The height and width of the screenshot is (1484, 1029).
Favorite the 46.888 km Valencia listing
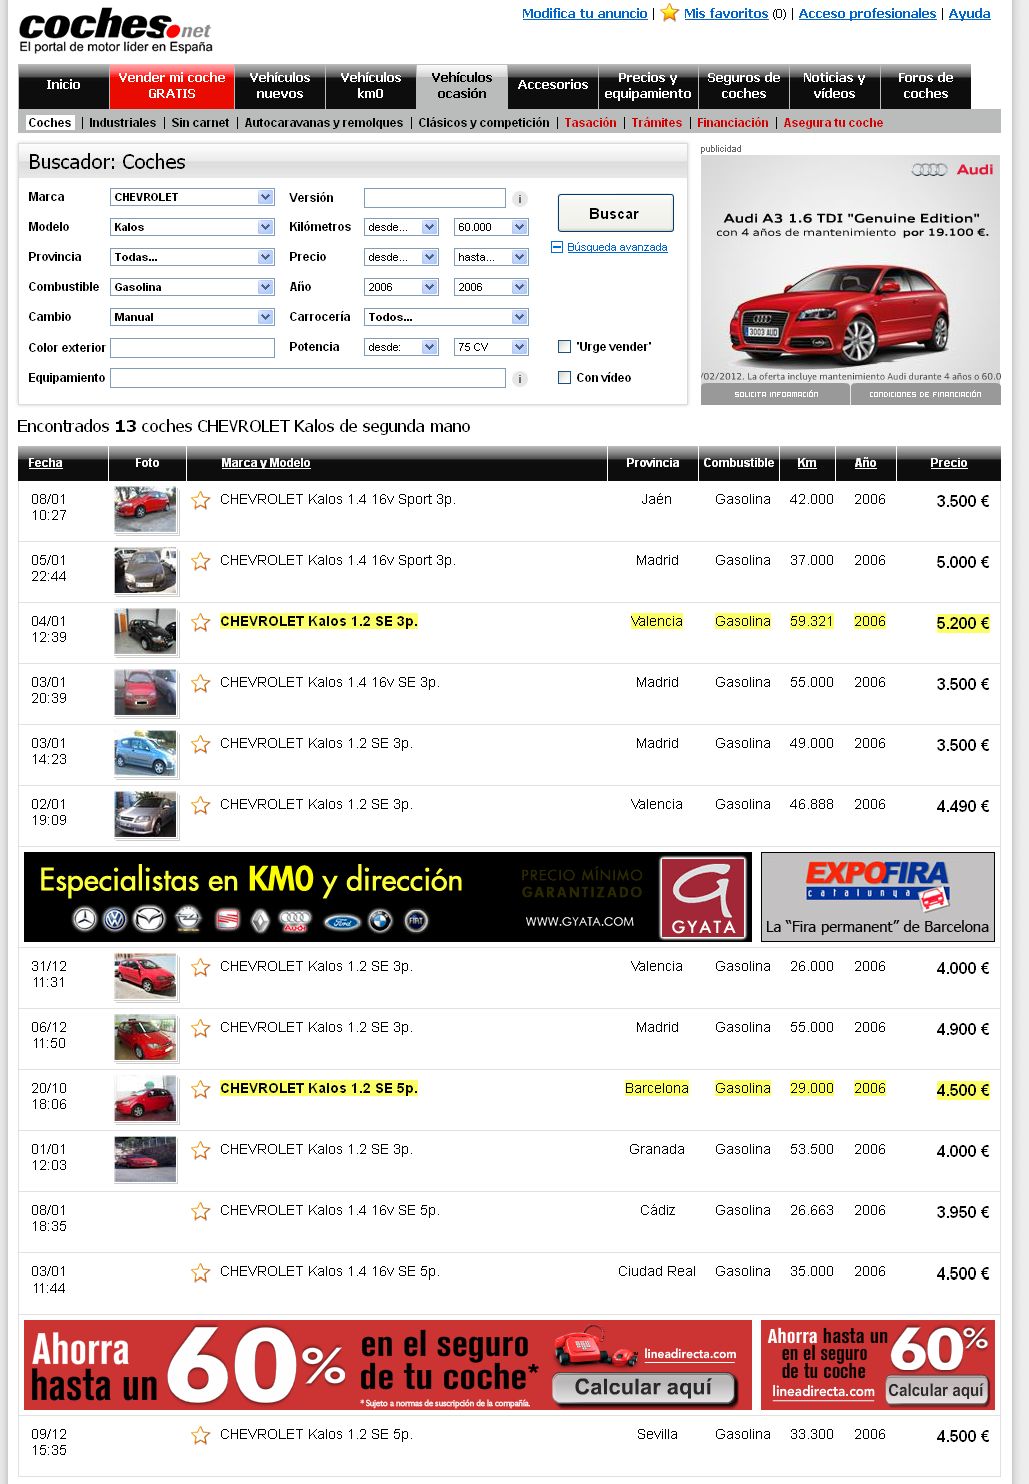(201, 805)
